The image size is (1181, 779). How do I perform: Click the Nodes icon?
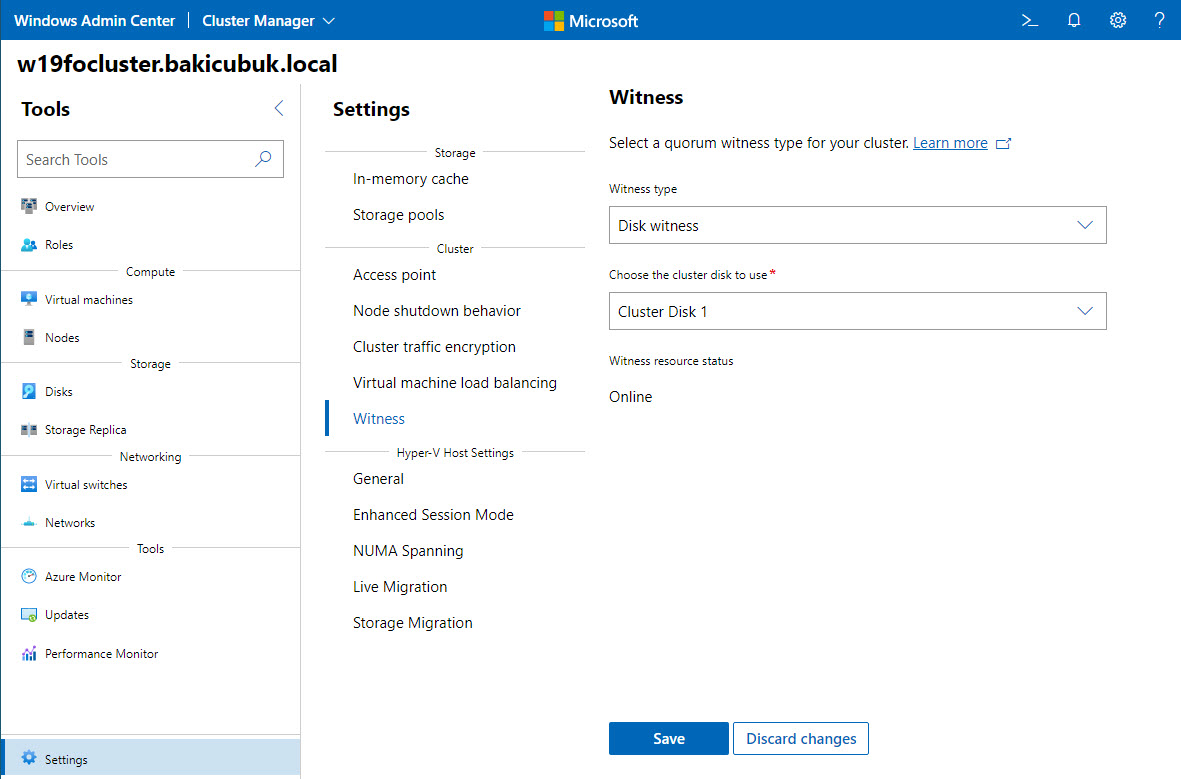click(29, 337)
